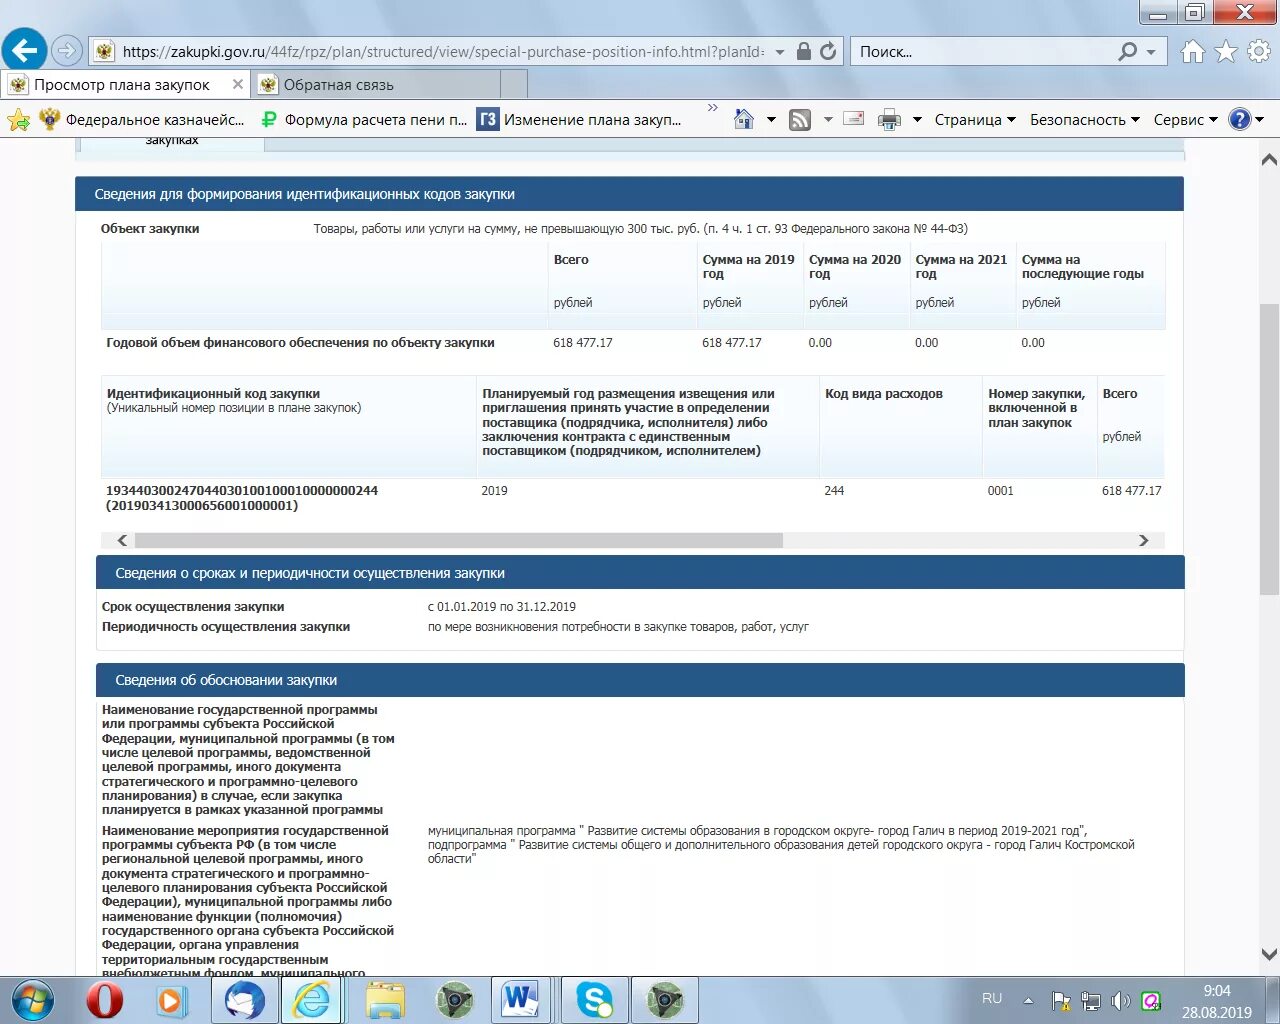Click the search magnifier icon
Viewport: 1280px width, 1024px height.
[x=1127, y=51]
